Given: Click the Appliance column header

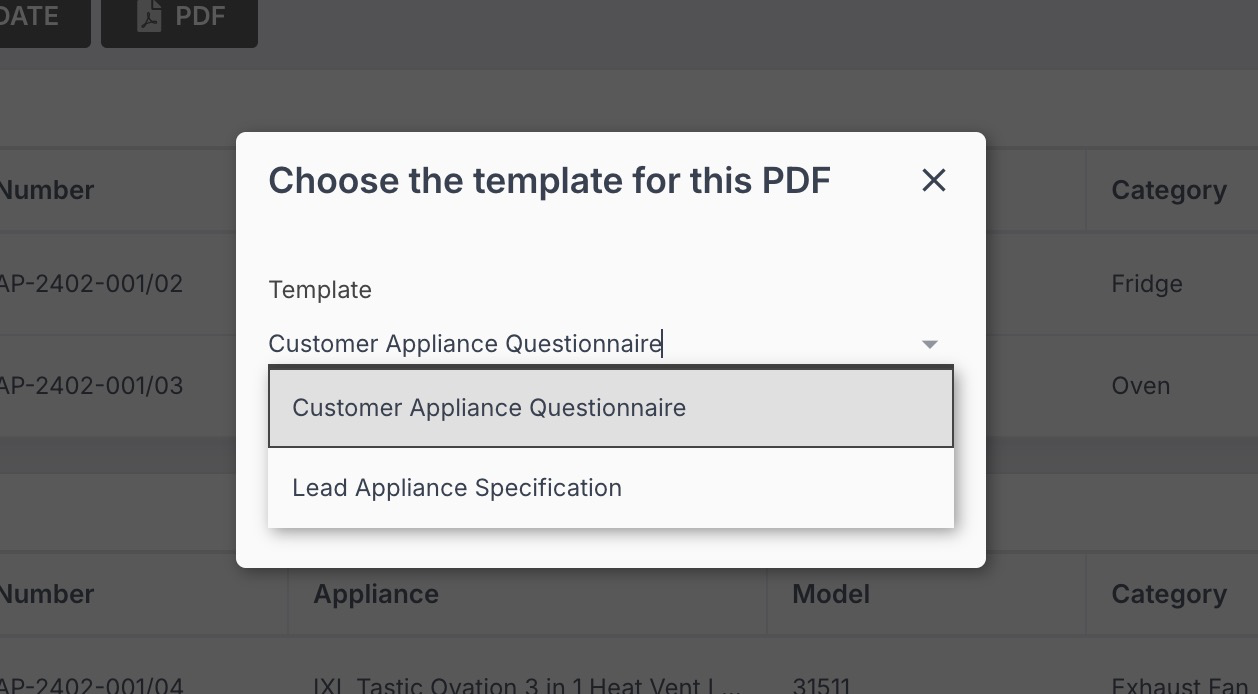Looking at the screenshot, I should [376, 594].
